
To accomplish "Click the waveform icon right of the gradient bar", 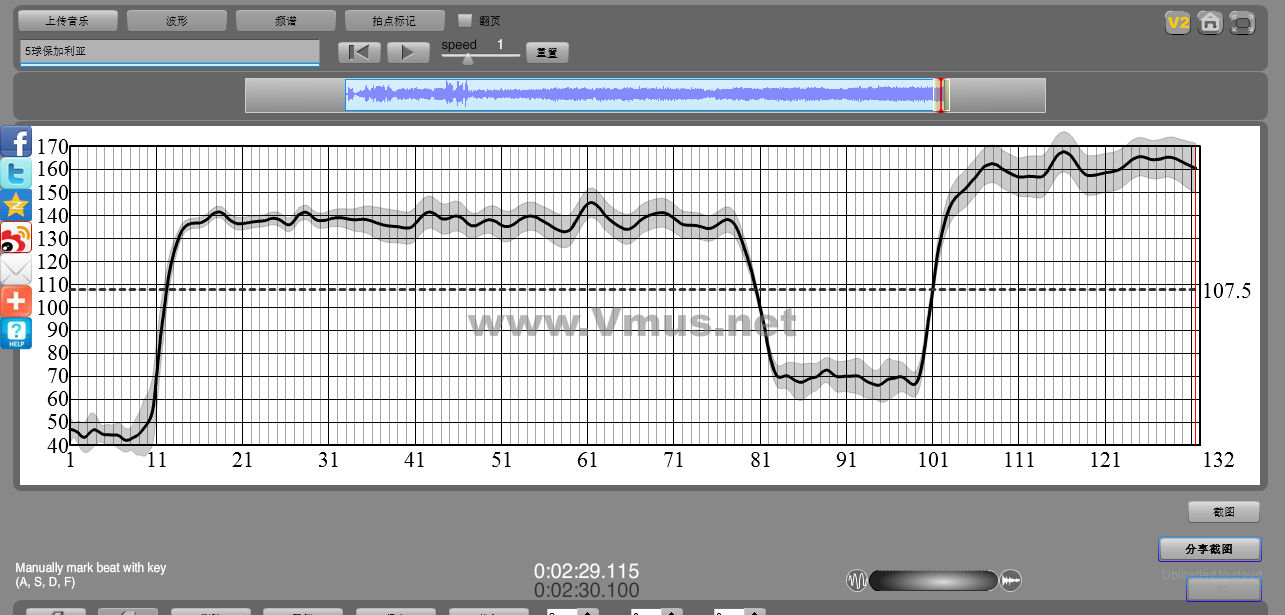I will pos(1011,580).
